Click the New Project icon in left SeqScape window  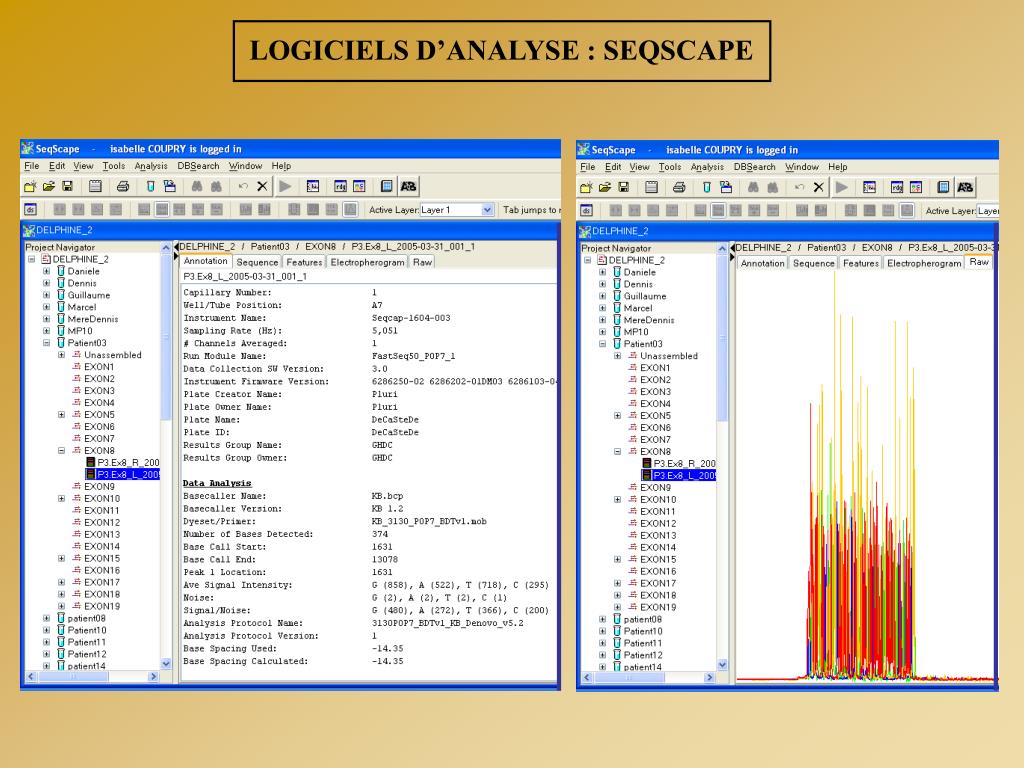point(30,187)
